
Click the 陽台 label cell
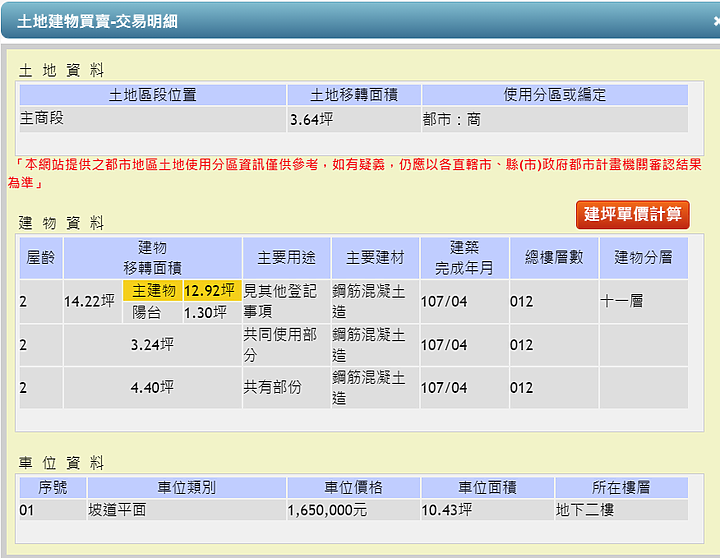(x=153, y=313)
